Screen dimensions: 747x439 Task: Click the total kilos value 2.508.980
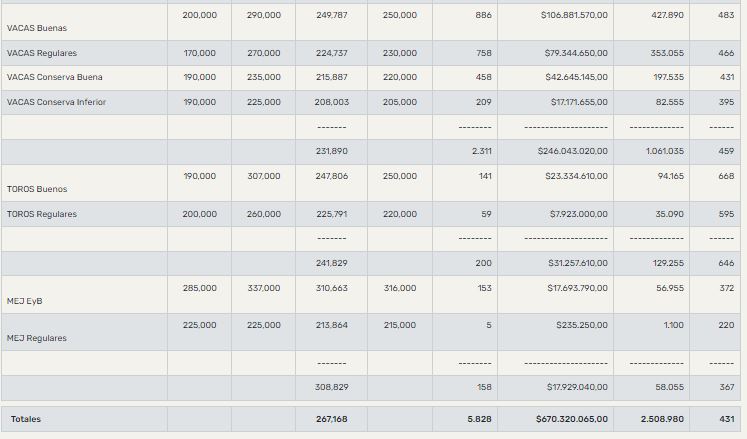click(x=663, y=419)
